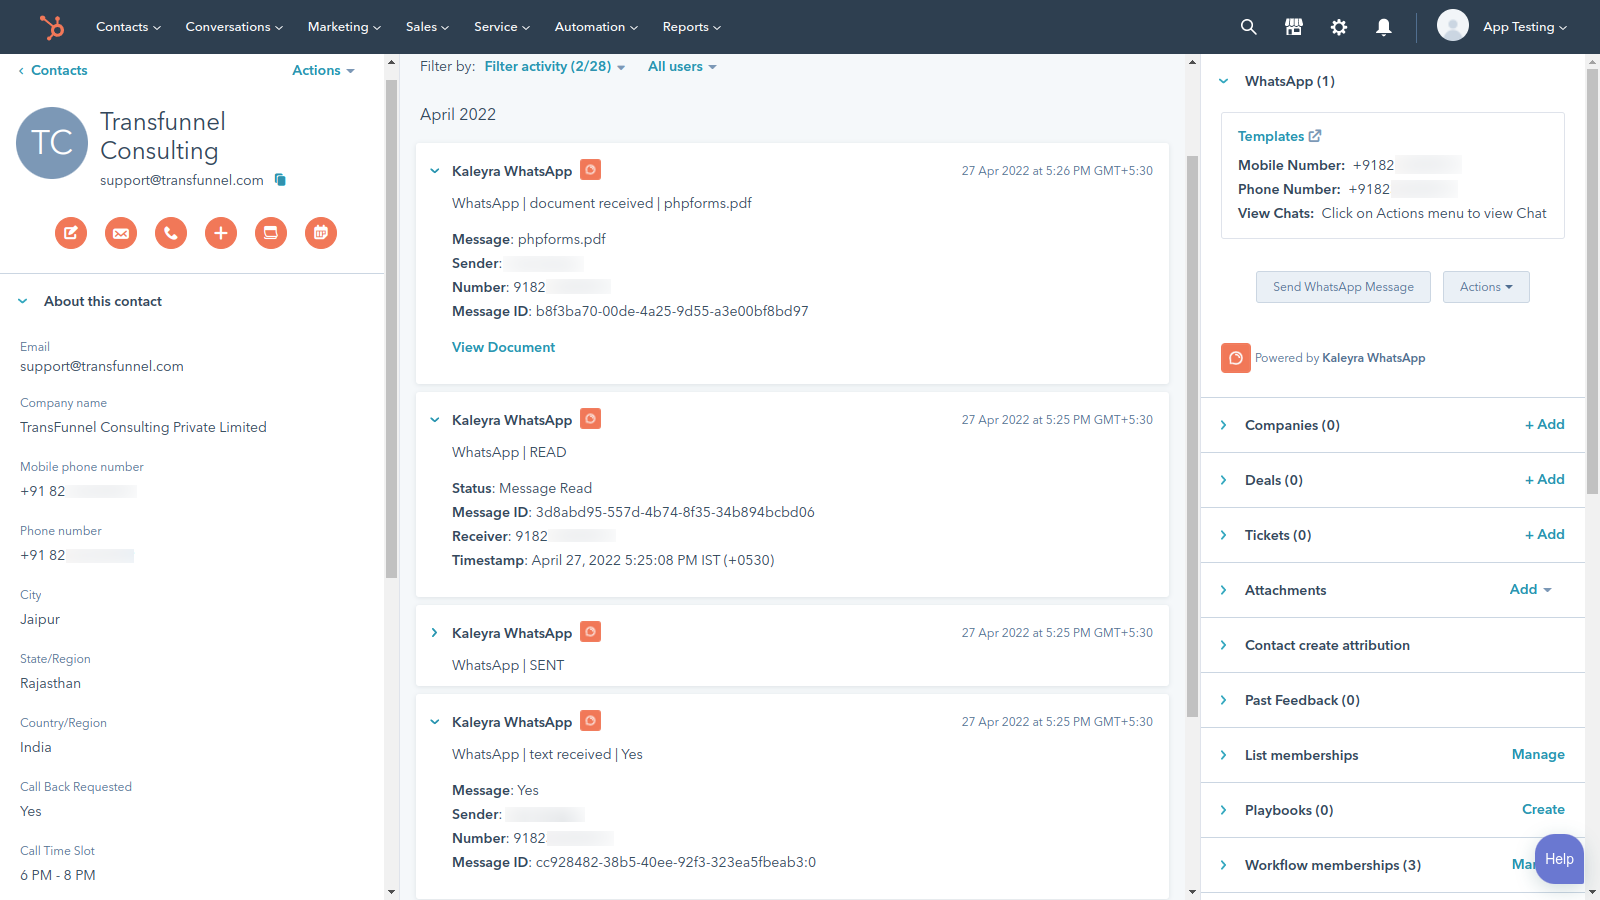Screen dimensions: 1600x900
Task: Open the App Testing account dropdown
Action: click(x=1525, y=27)
